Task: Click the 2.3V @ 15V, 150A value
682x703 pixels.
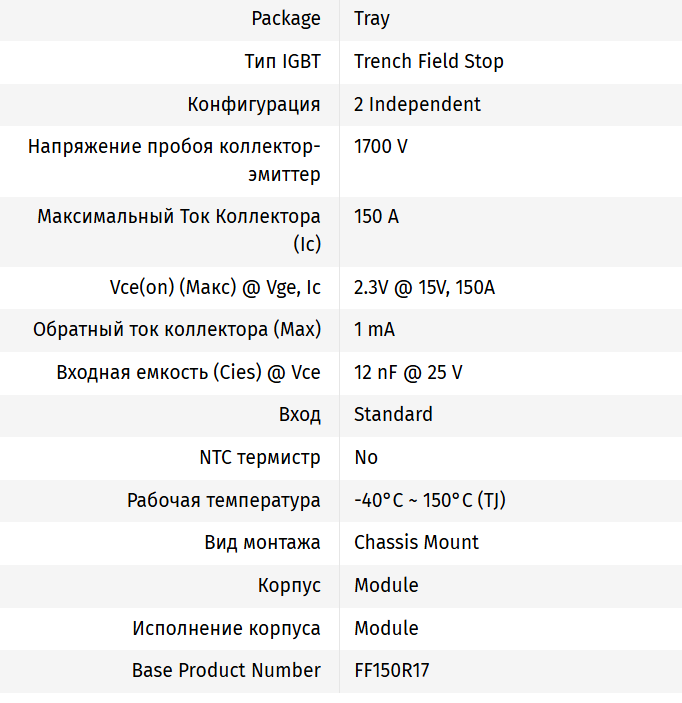Action: (424, 288)
